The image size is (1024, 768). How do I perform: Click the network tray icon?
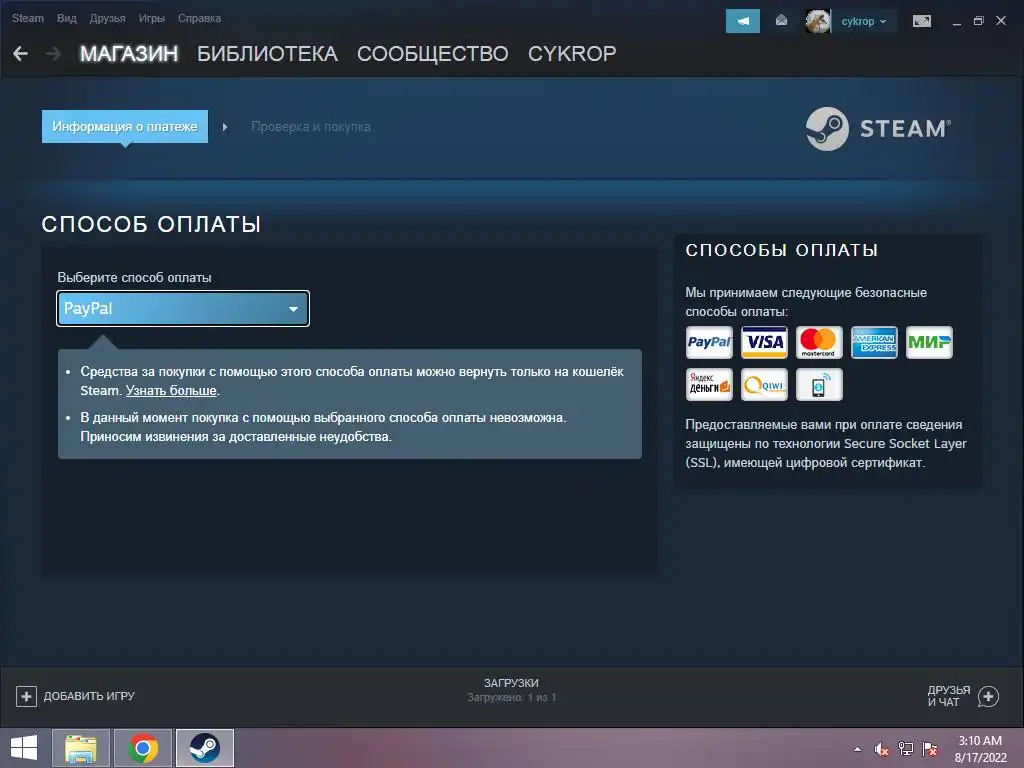coord(906,749)
